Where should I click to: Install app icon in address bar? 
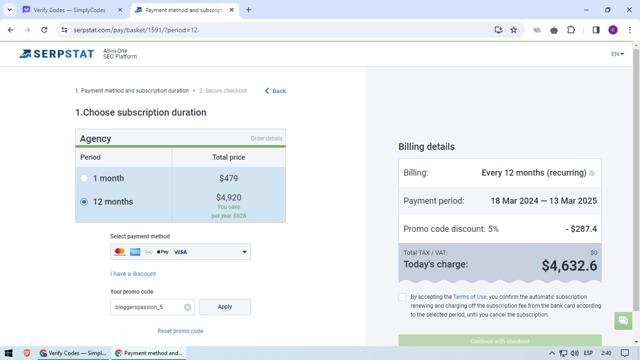coord(498,30)
